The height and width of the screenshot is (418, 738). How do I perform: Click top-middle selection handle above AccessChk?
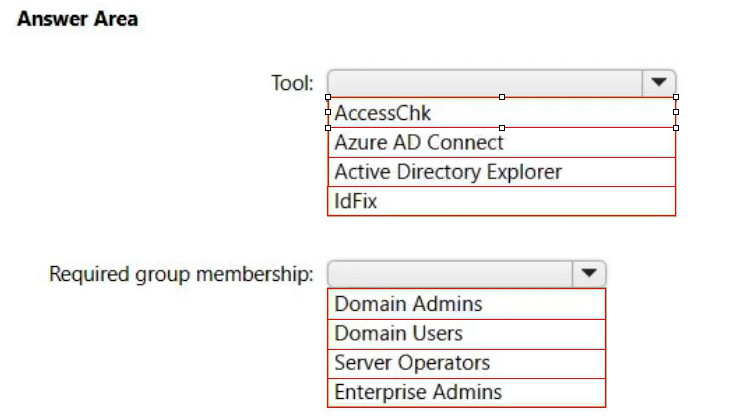(502, 97)
